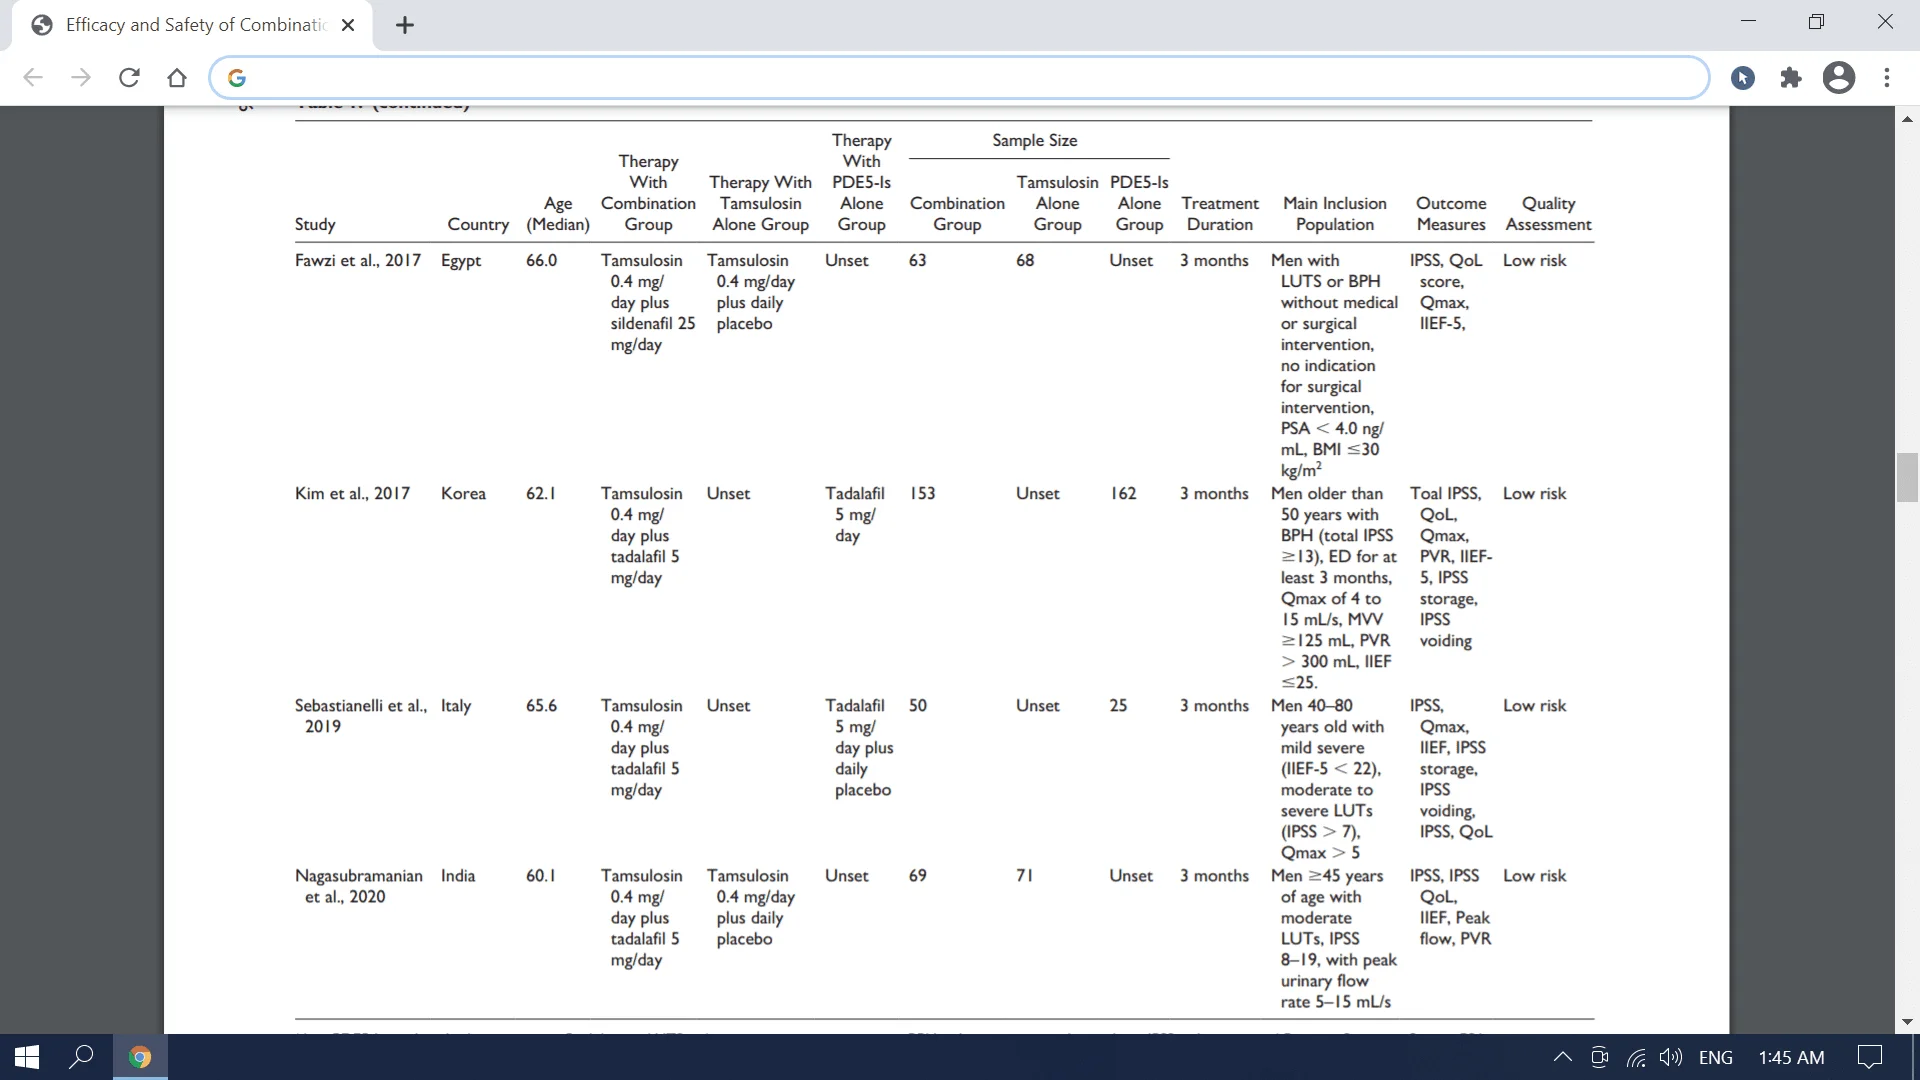Click the 'Treatment Duration' column header
The image size is (1920, 1080).
(x=1220, y=214)
